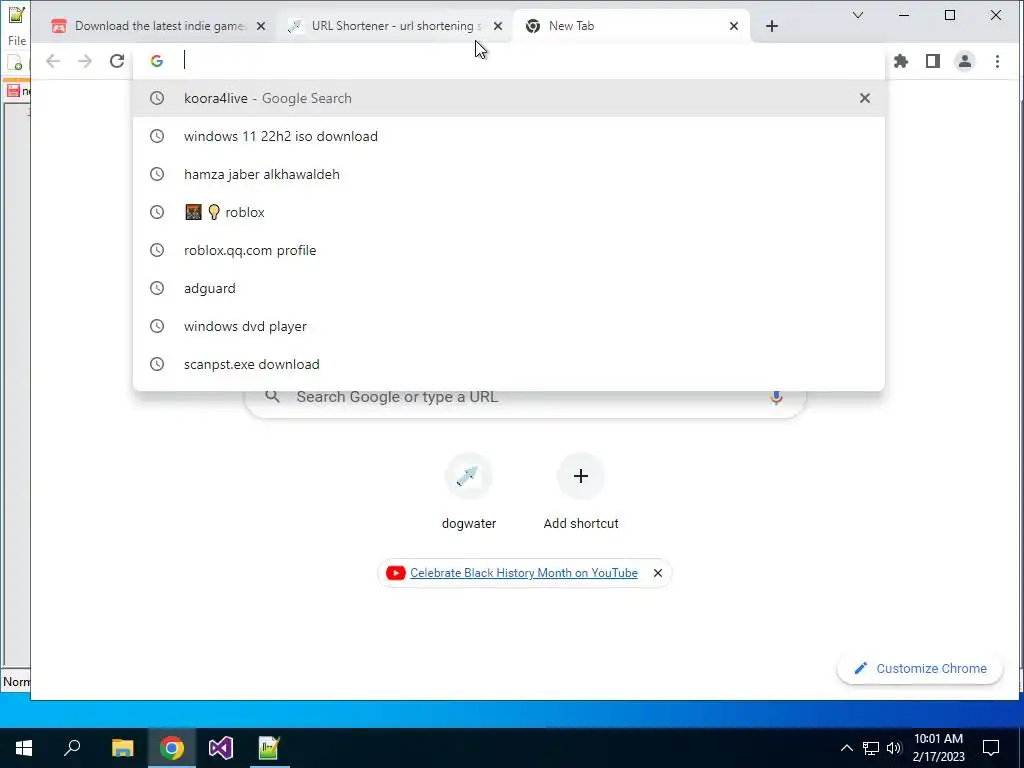Open the profile avatar icon
The height and width of the screenshot is (768, 1024).
(x=965, y=61)
